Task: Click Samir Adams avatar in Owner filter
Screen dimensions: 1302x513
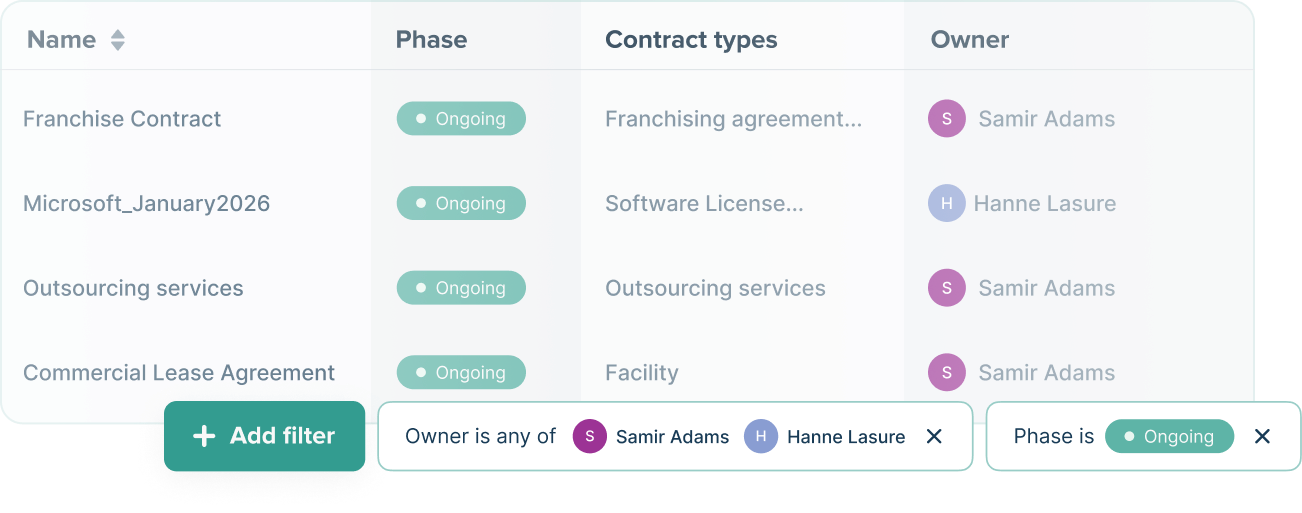Action: 589,436
